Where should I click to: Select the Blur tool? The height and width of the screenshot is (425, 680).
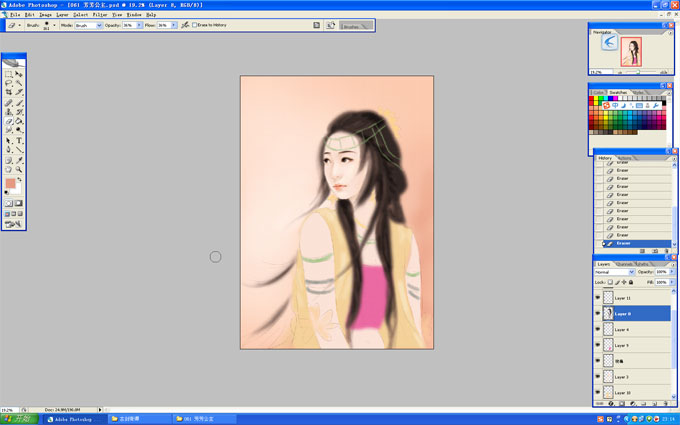tap(8, 130)
